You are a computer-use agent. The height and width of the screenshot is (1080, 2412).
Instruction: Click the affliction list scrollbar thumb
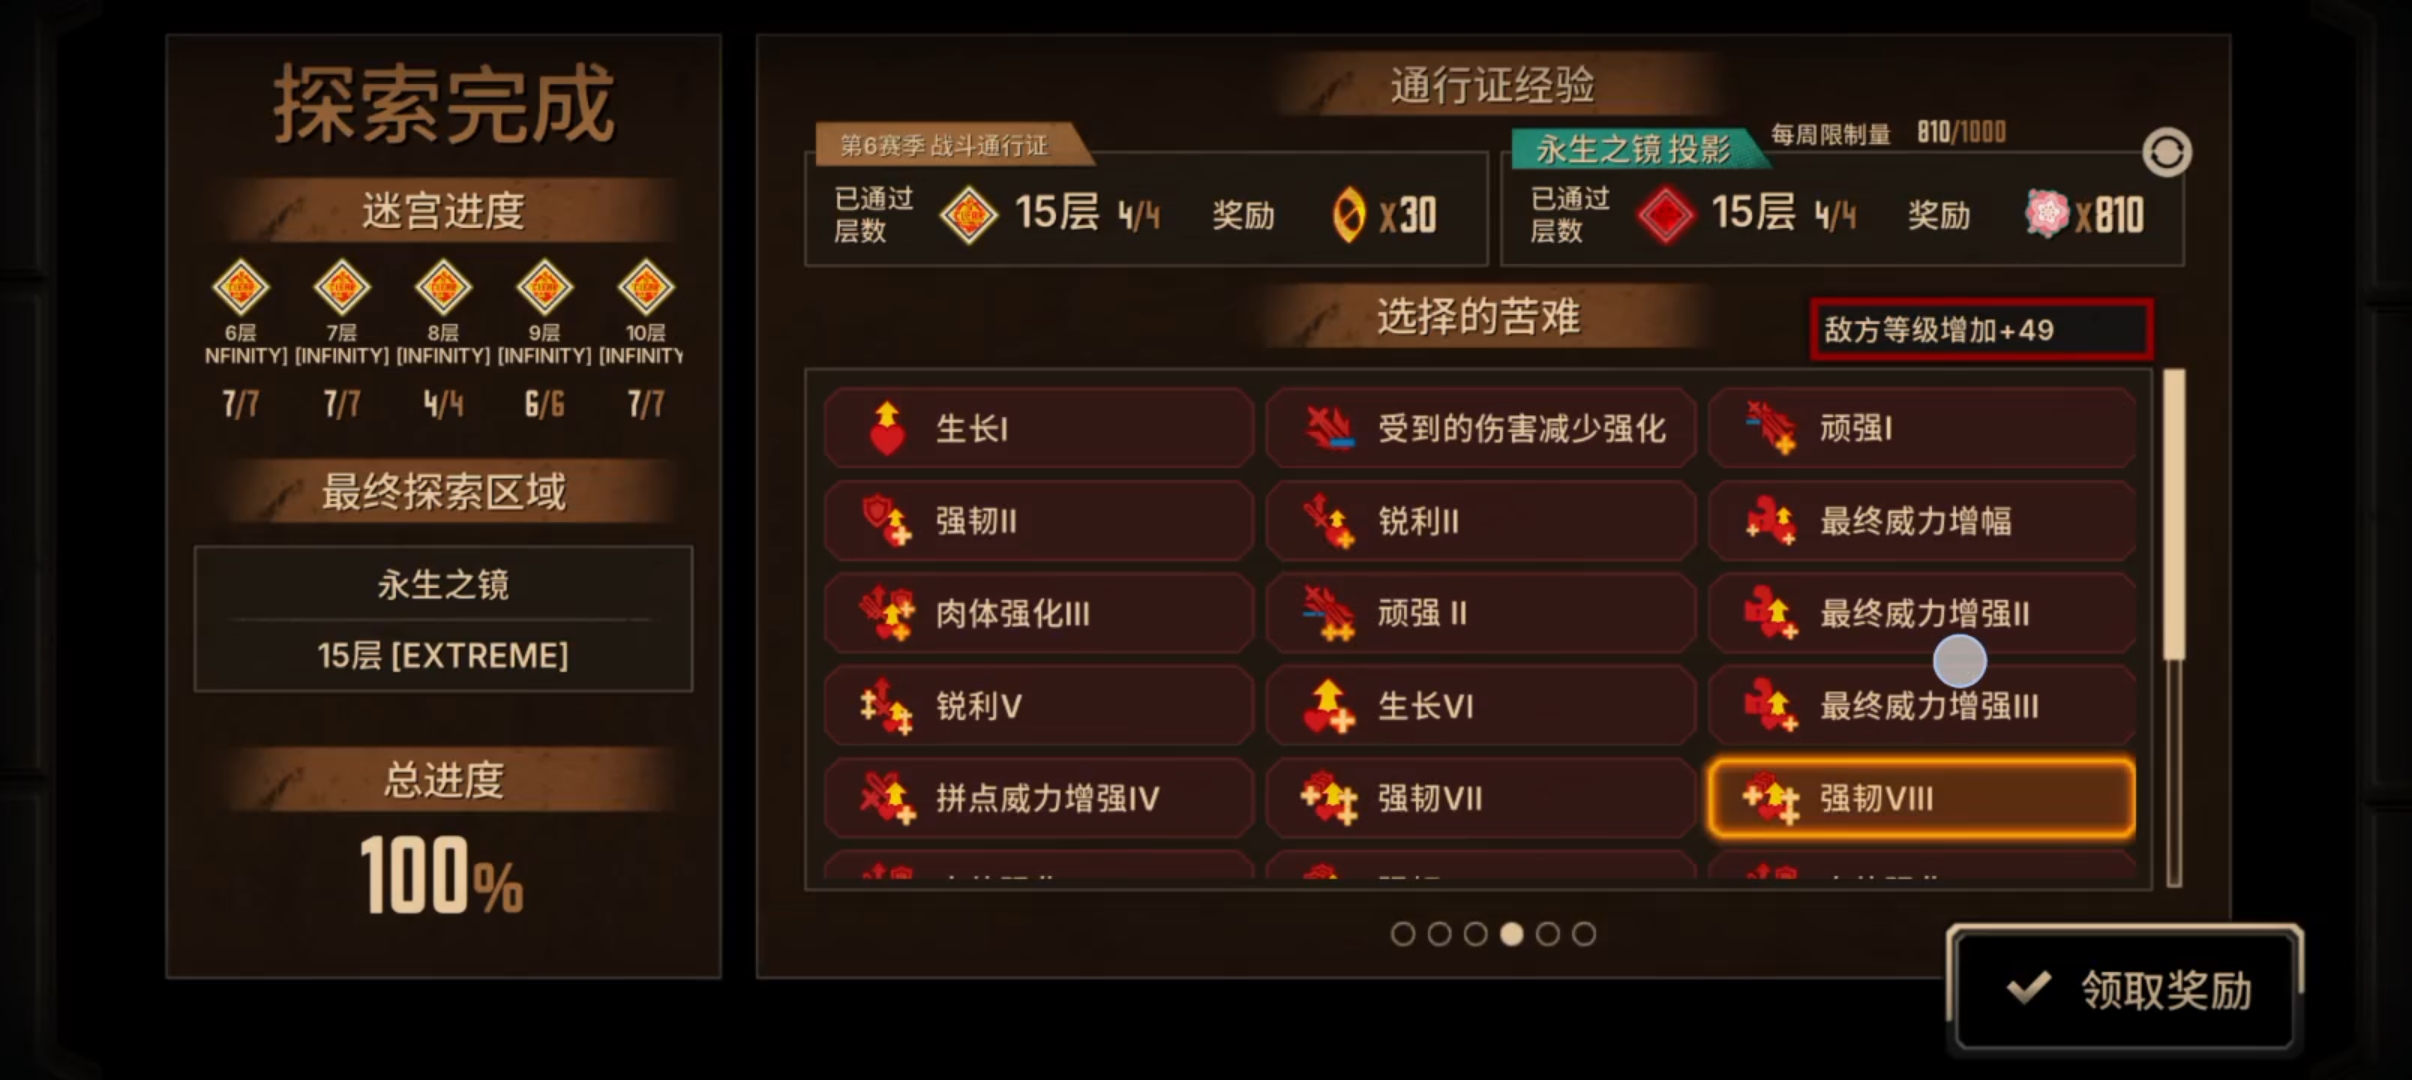coord(2174,514)
